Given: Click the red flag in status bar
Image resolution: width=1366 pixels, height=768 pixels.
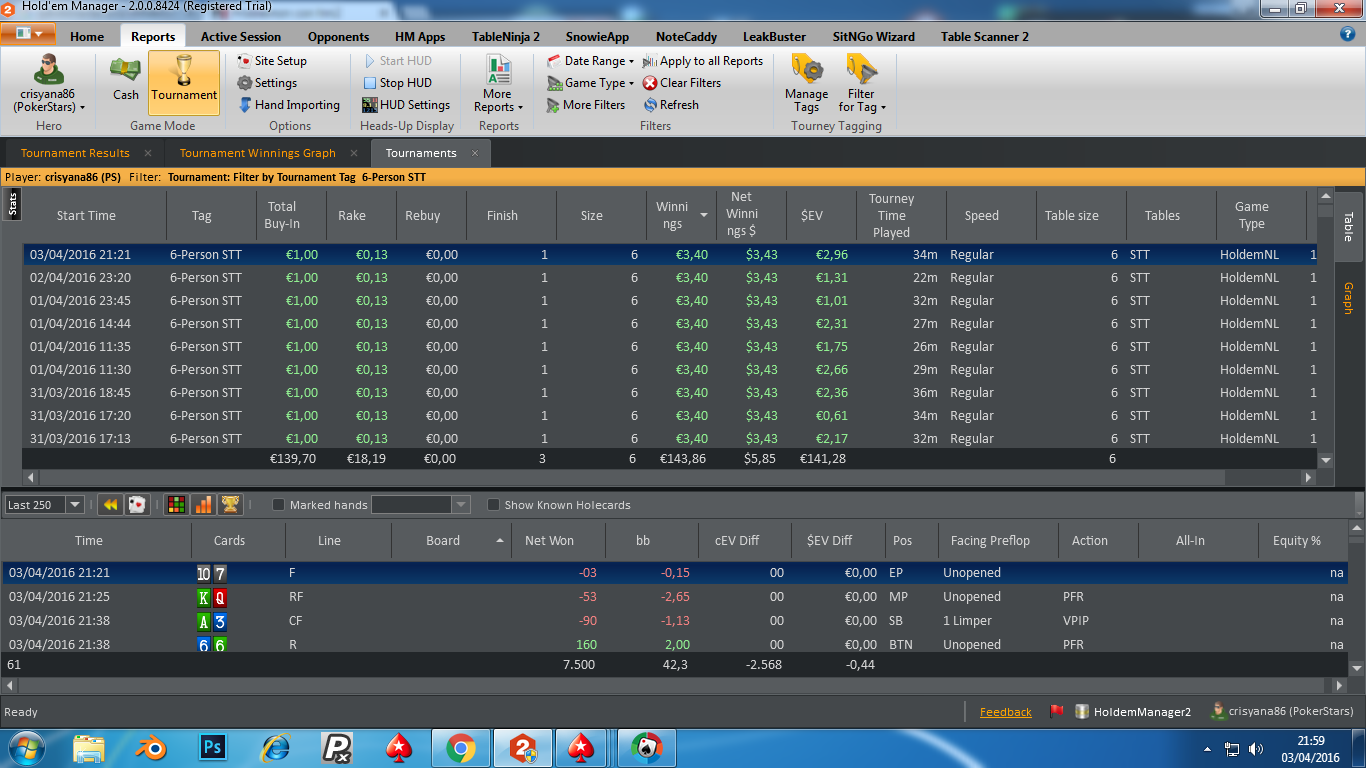Looking at the screenshot, I should click(1057, 712).
